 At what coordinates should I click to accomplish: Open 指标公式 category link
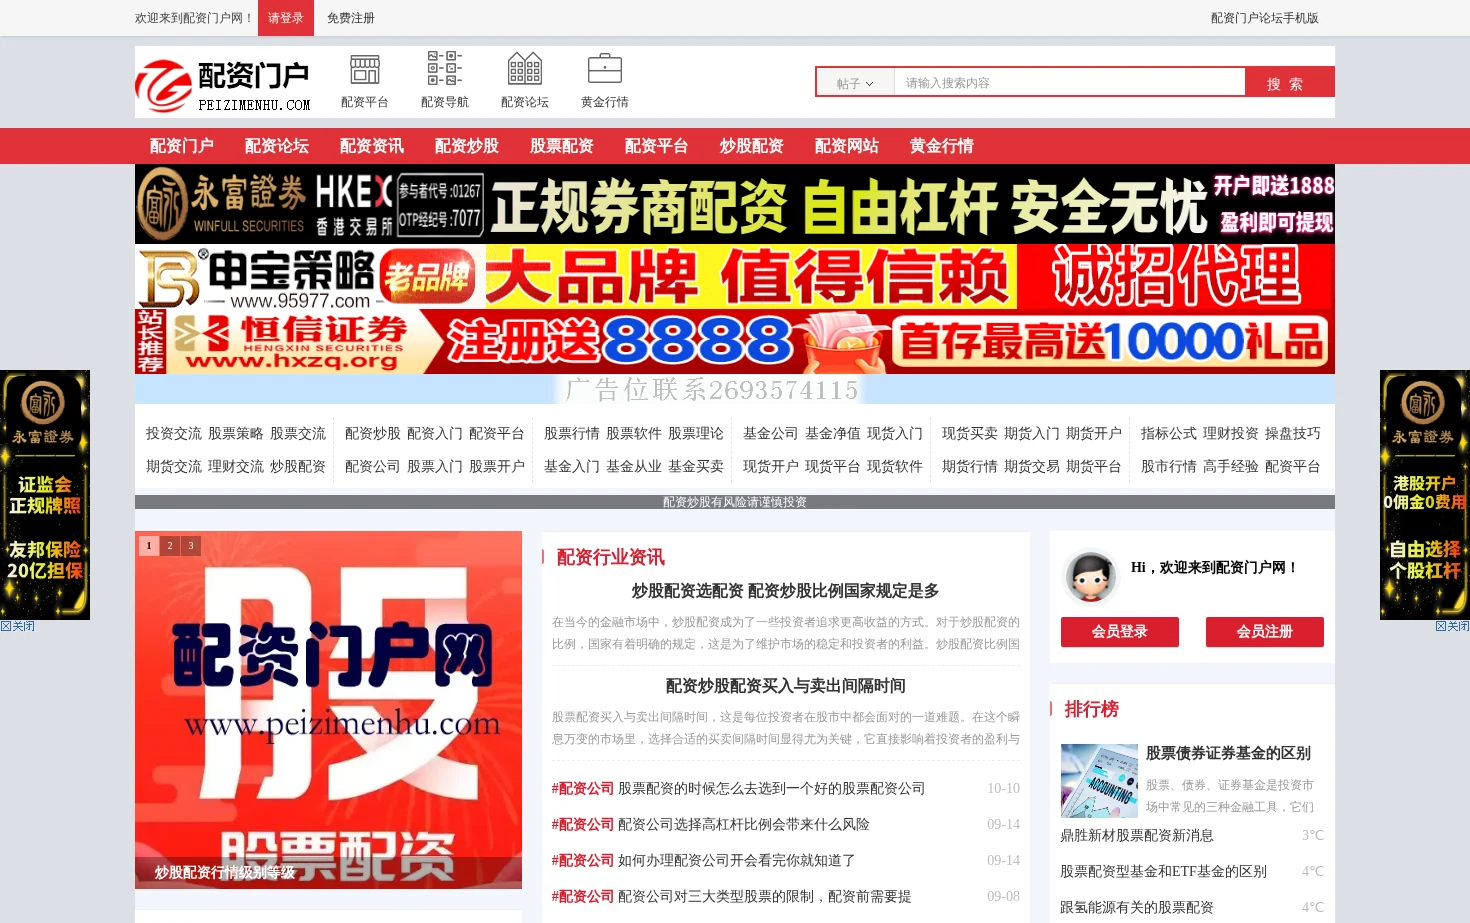[1169, 434]
